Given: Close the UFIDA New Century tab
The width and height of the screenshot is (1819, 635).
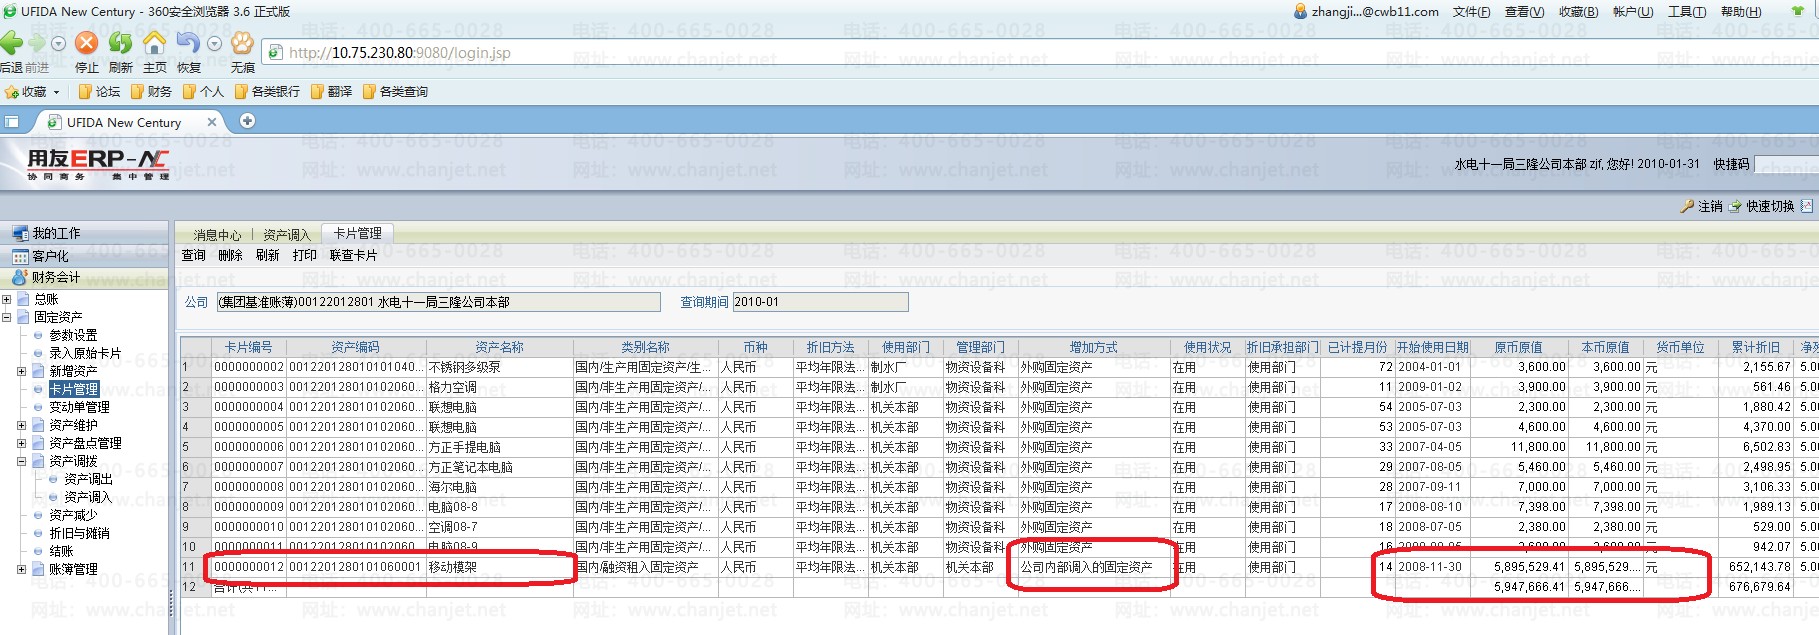Looking at the screenshot, I should tap(212, 122).
